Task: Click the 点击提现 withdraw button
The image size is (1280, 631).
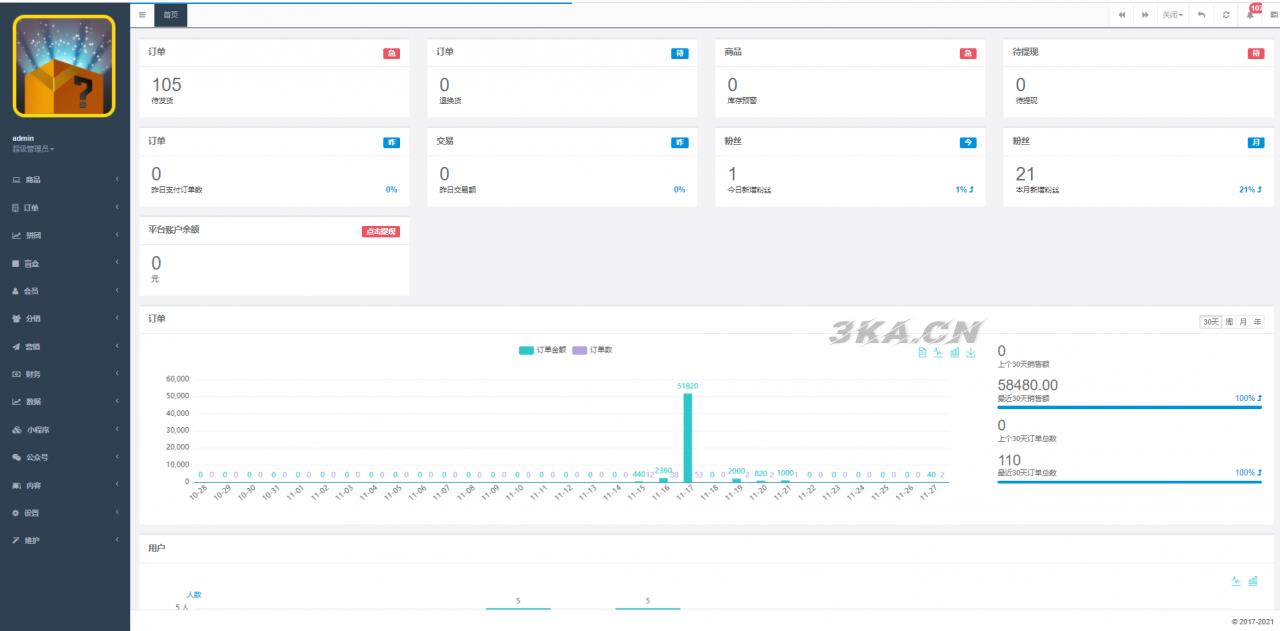Action: 380,231
